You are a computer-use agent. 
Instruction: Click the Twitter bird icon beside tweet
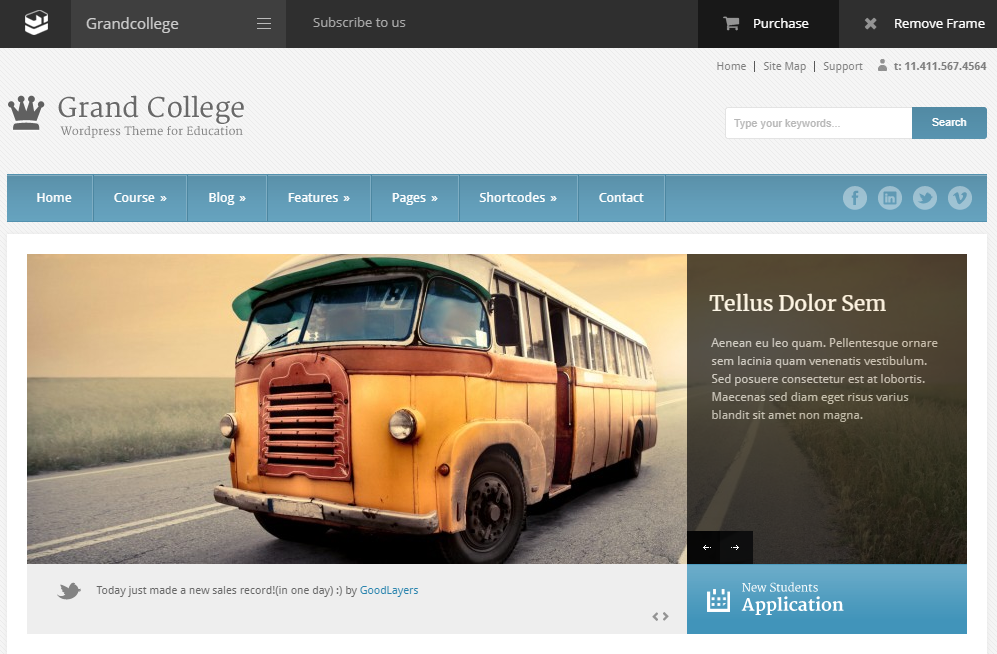tap(69, 590)
